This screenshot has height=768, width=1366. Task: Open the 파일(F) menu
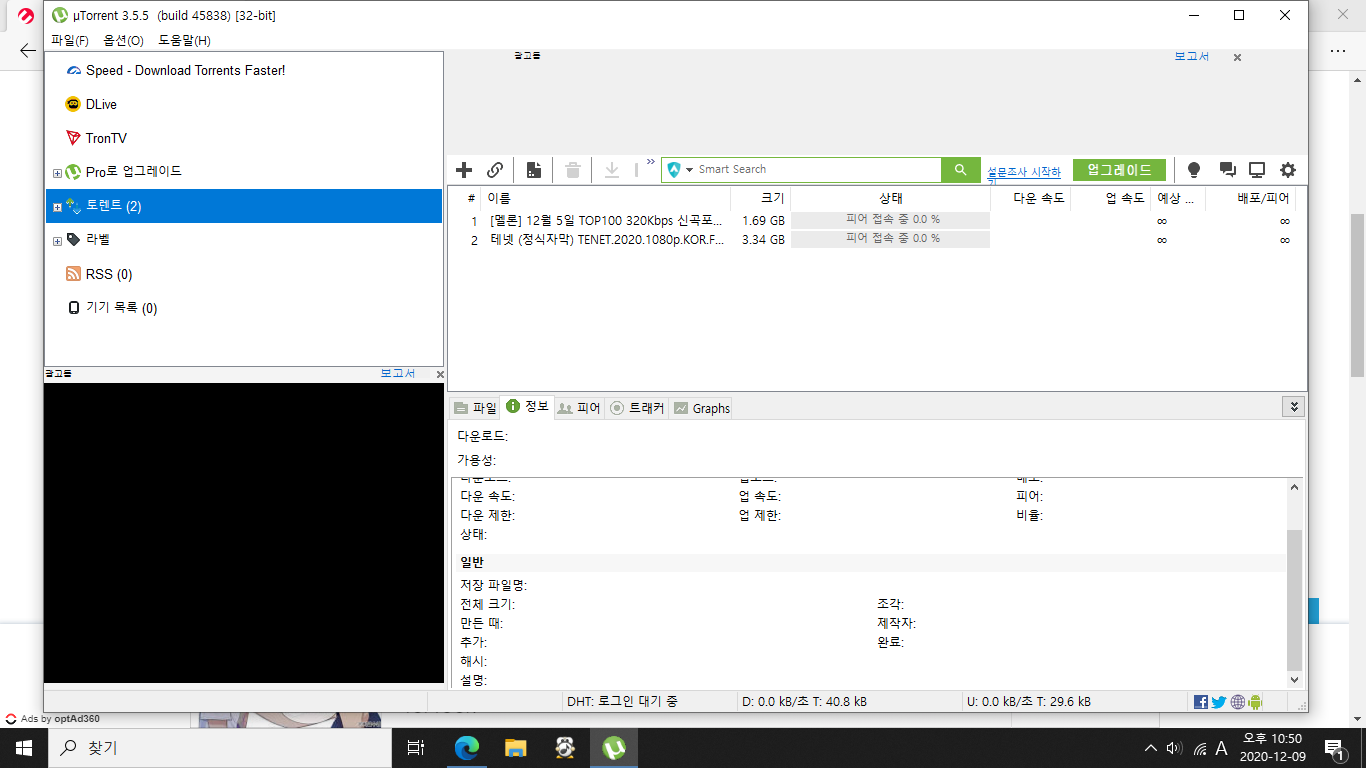[x=70, y=40]
